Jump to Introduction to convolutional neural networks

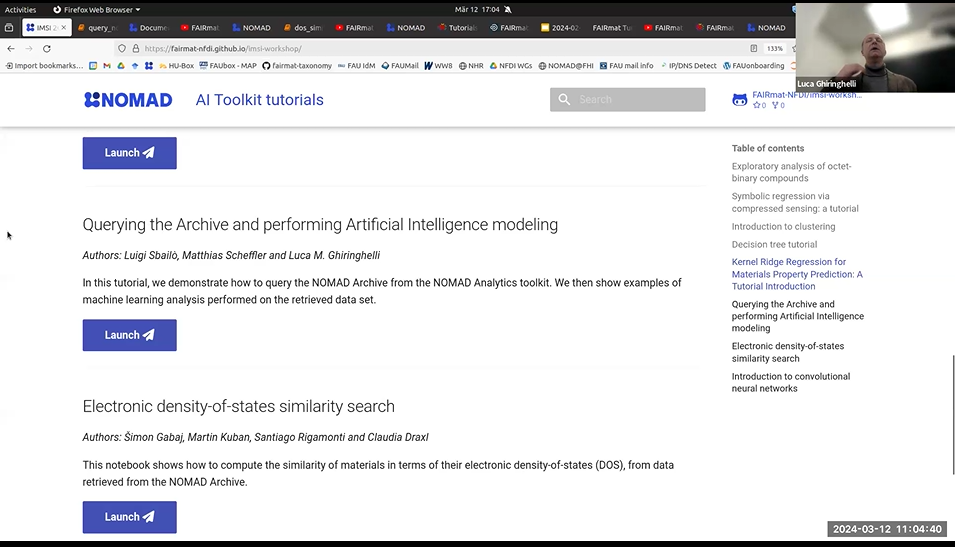tap(791, 383)
